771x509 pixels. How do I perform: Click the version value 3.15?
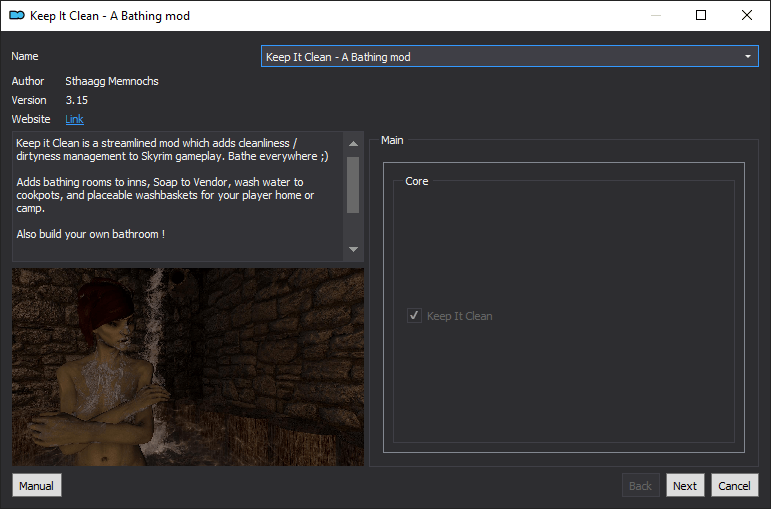[x=77, y=100]
